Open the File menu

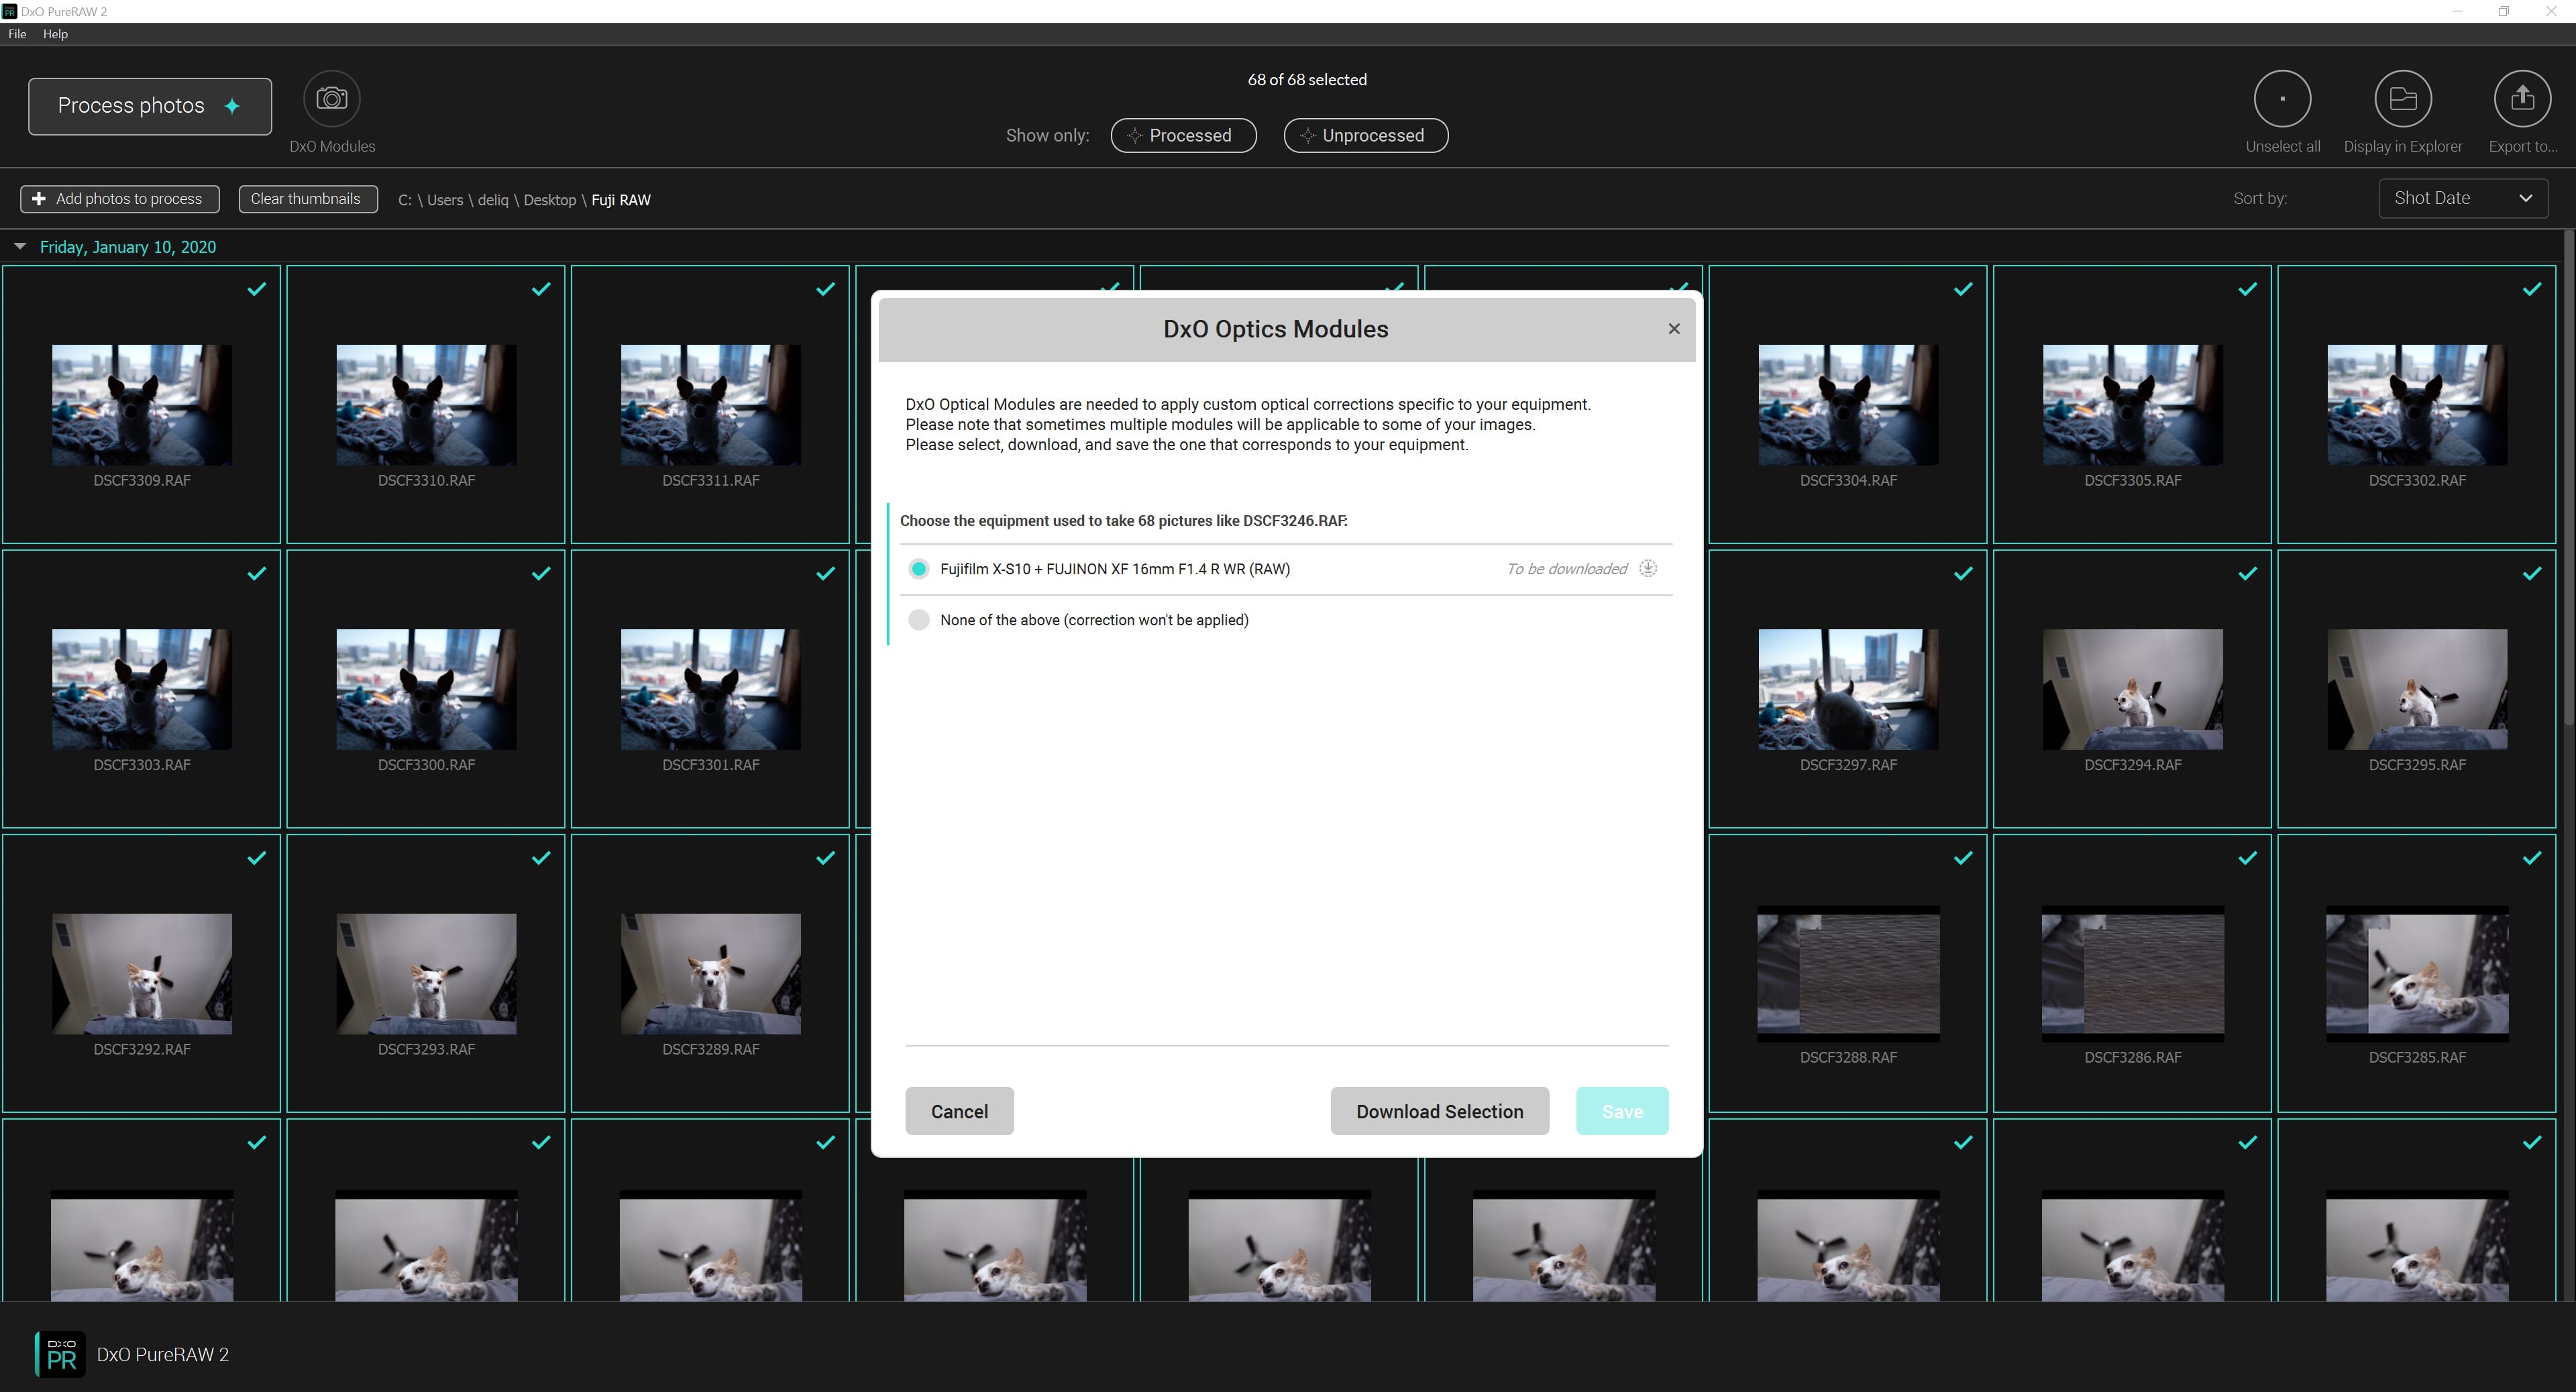tap(17, 34)
